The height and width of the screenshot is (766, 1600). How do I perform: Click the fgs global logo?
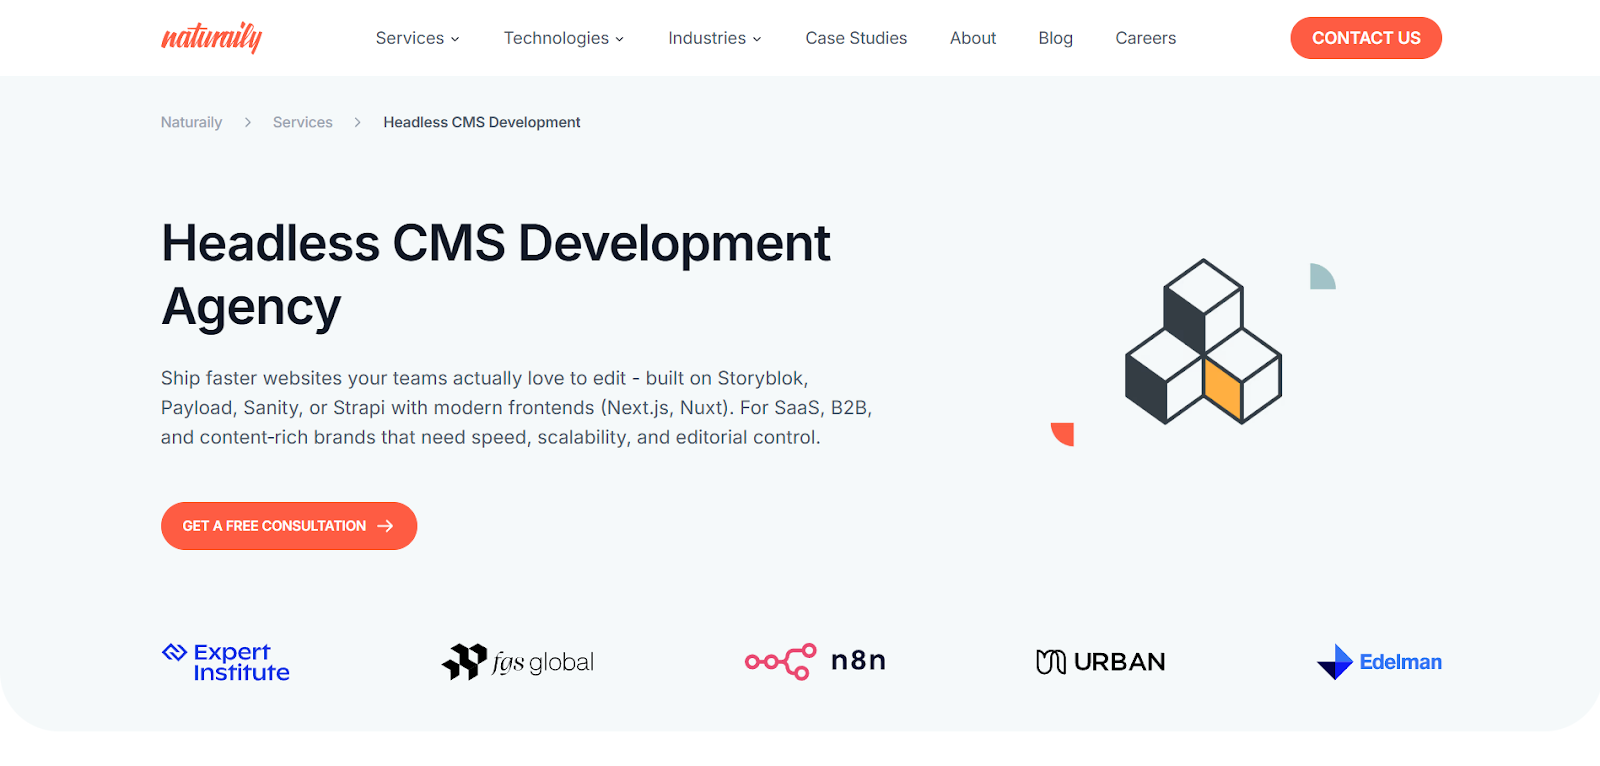[518, 662]
